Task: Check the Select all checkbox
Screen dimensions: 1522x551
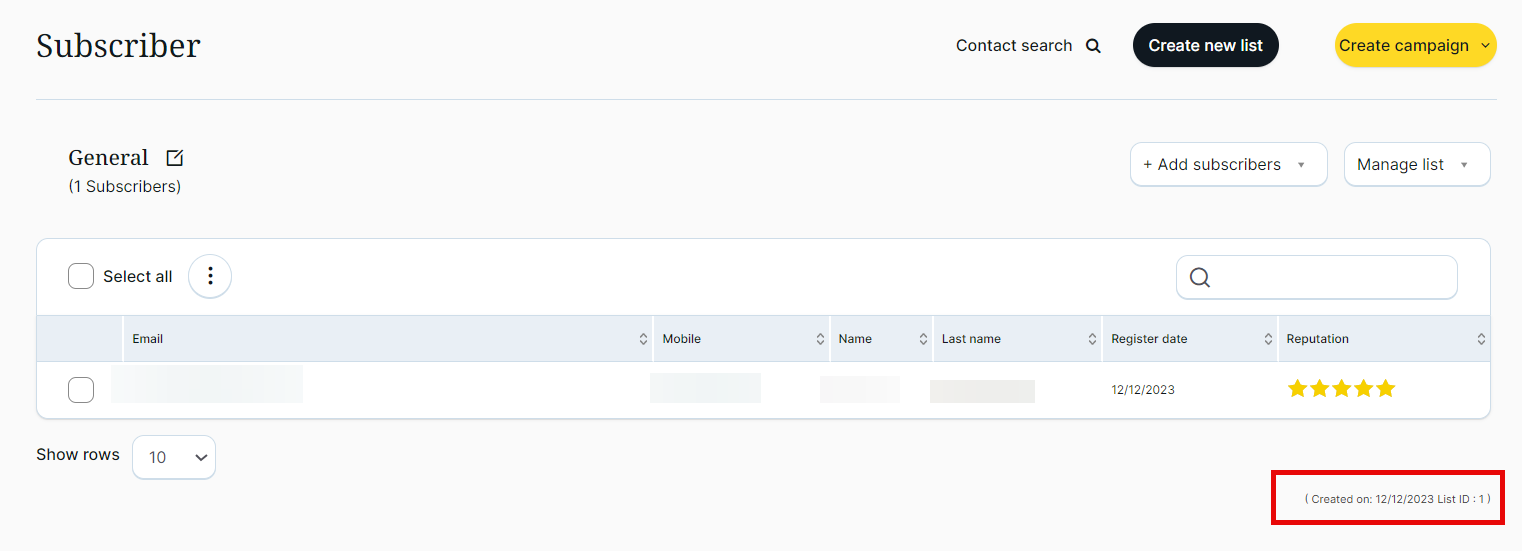Action: [81, 276]
